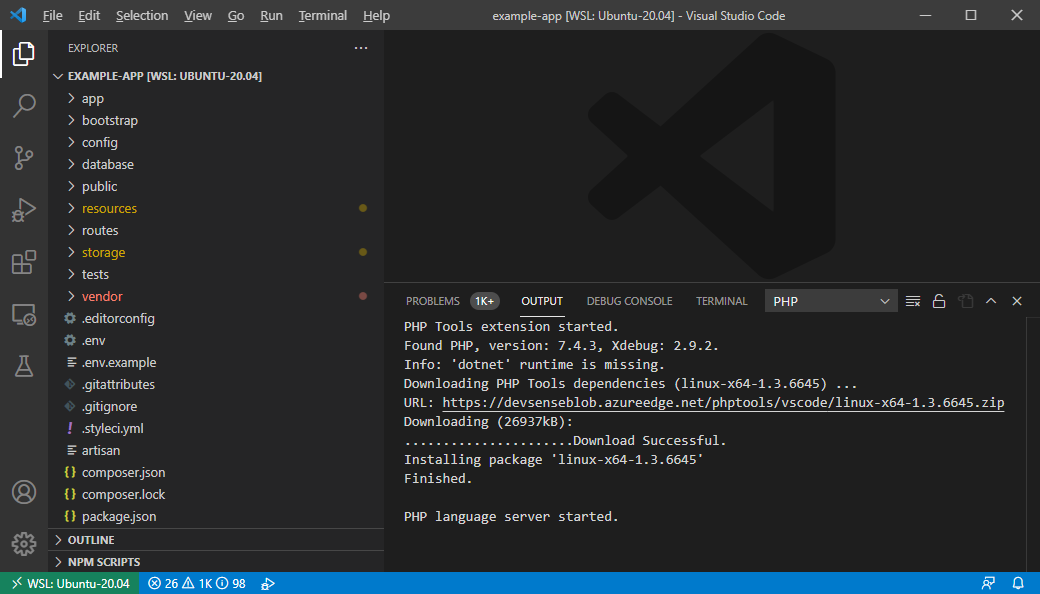Open the Run and Debug view
This screenshot has height=594, width=1040.
point(24,210)
